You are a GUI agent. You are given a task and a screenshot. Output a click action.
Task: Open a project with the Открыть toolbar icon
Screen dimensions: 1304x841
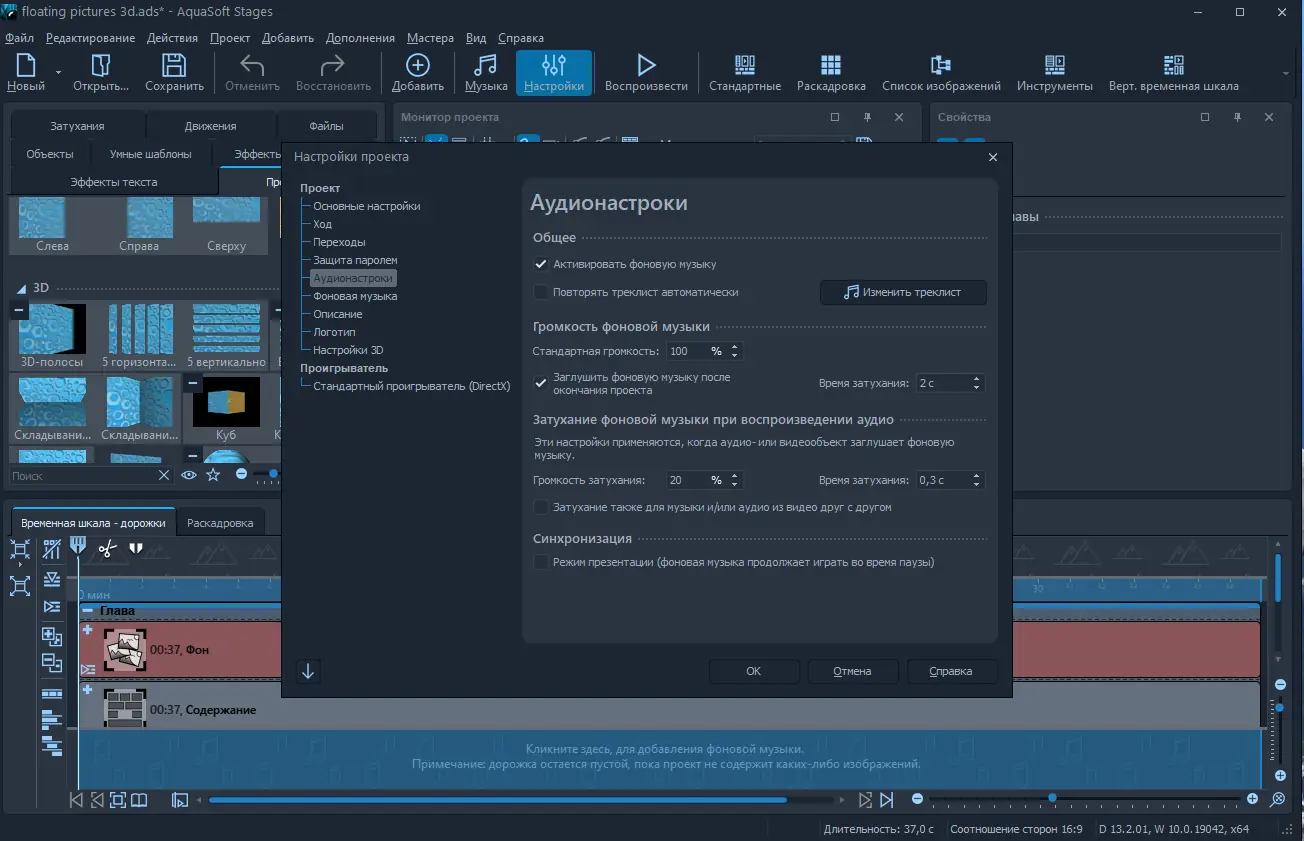click(x=101, y=66)
